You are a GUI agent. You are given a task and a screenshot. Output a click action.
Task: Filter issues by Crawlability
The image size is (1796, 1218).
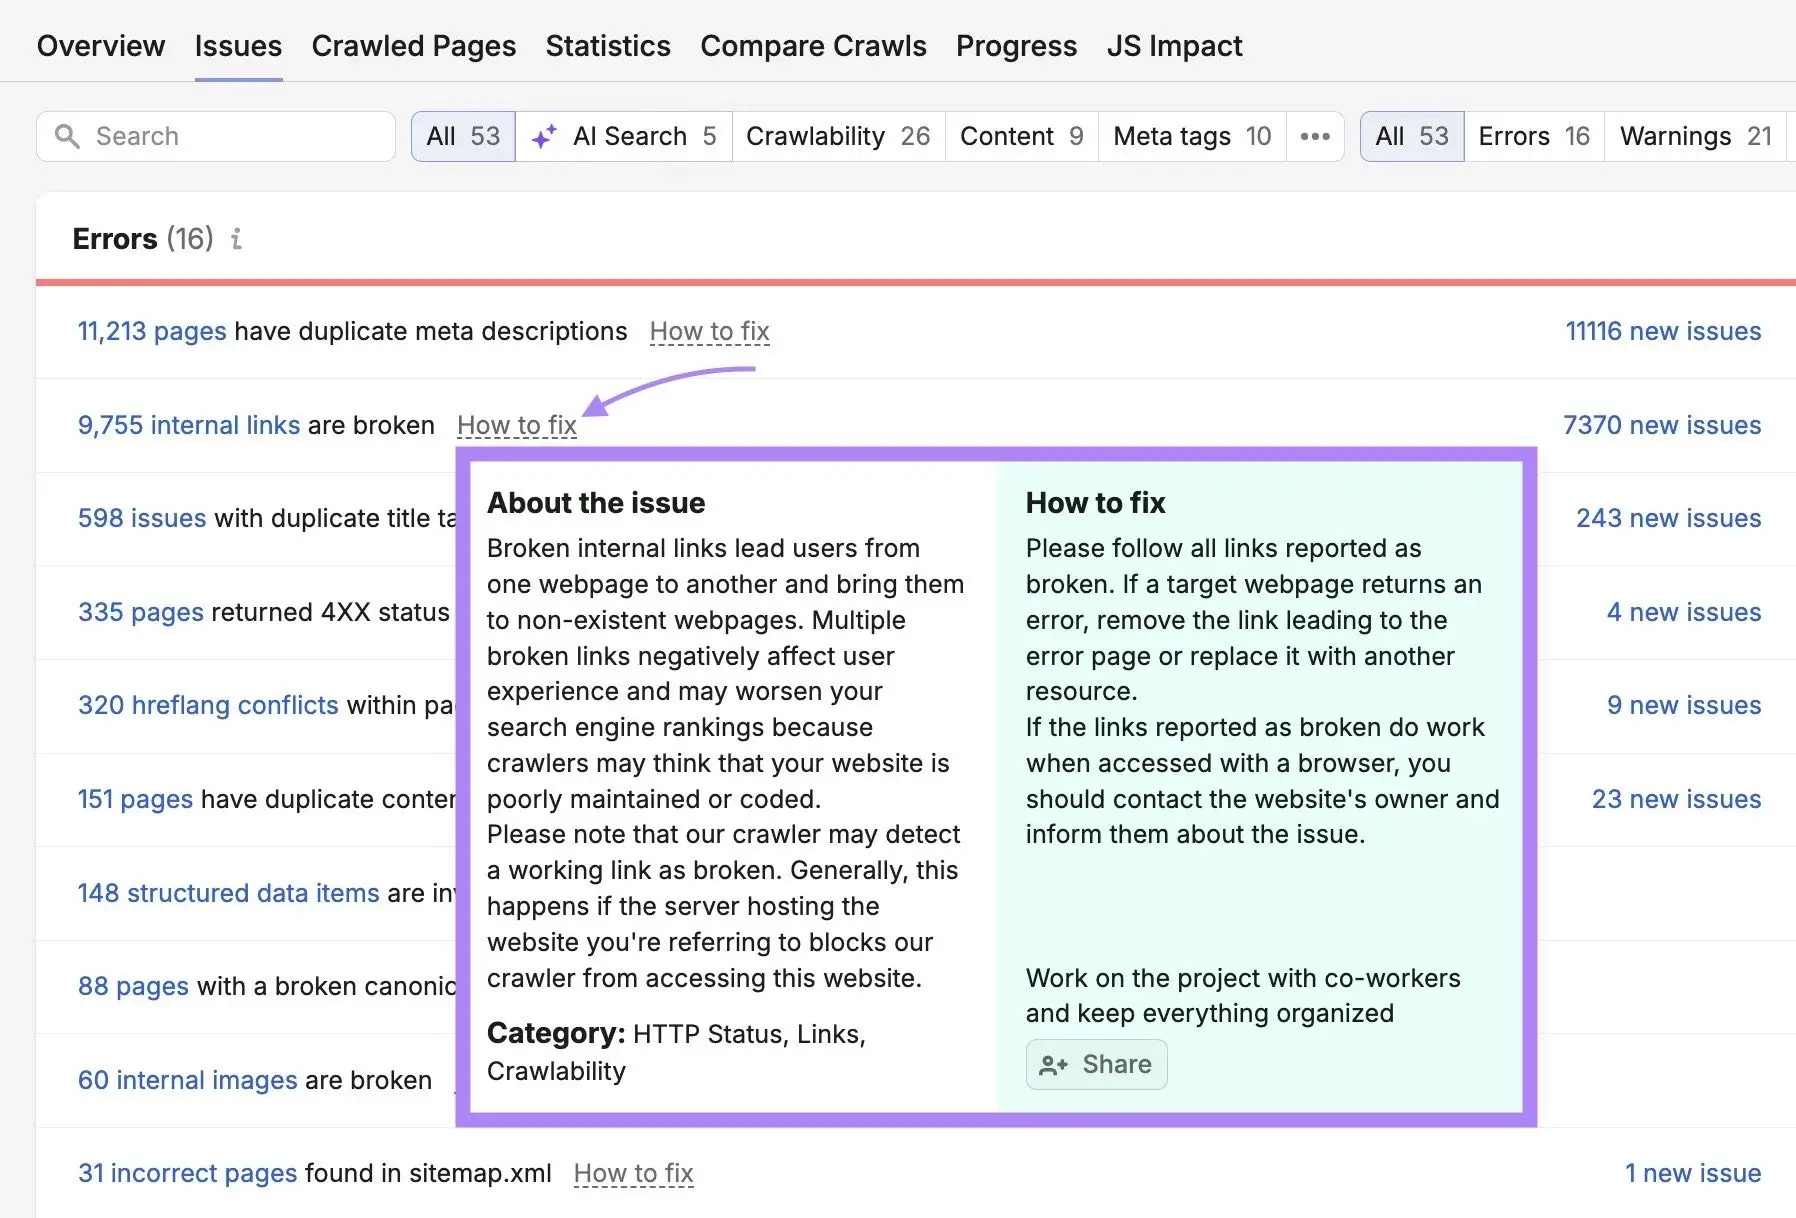[838, 136]
